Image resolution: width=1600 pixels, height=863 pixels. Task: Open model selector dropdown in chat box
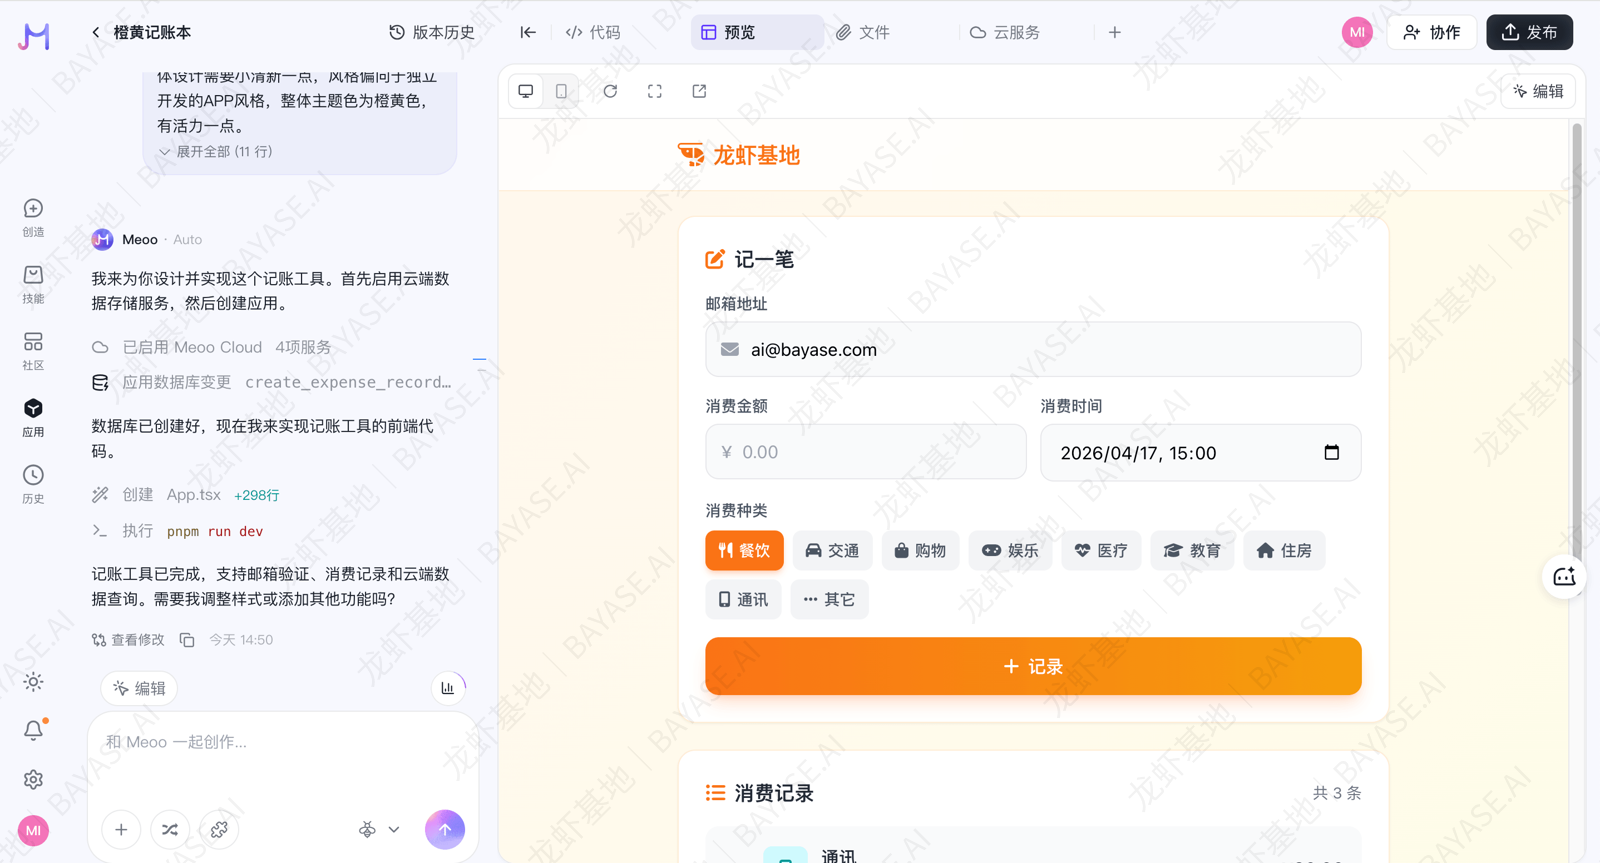tap(380, 829)
